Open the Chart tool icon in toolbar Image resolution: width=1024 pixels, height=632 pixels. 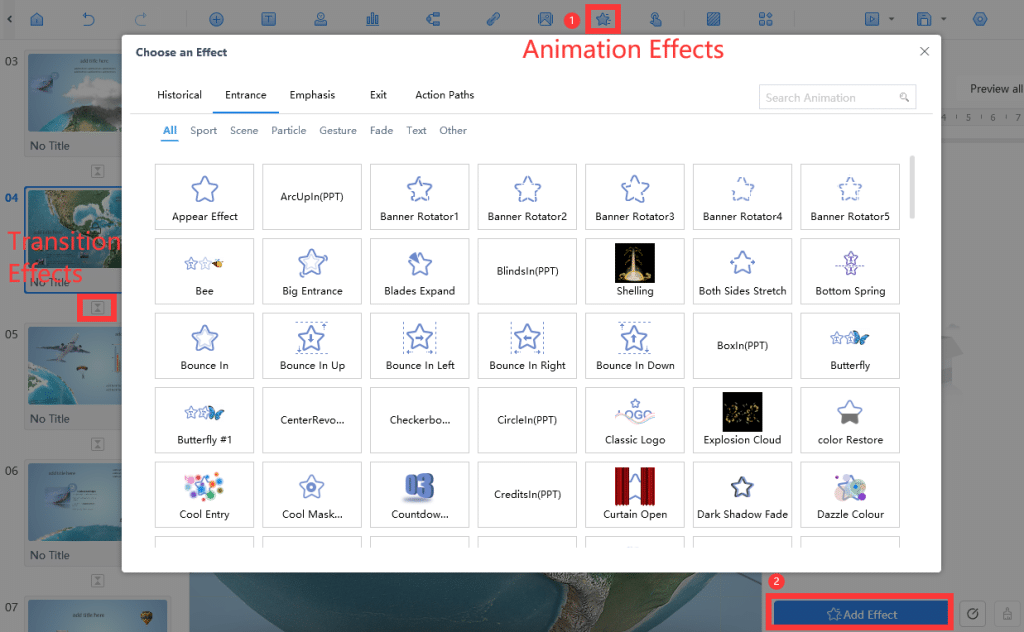[372, 17]
